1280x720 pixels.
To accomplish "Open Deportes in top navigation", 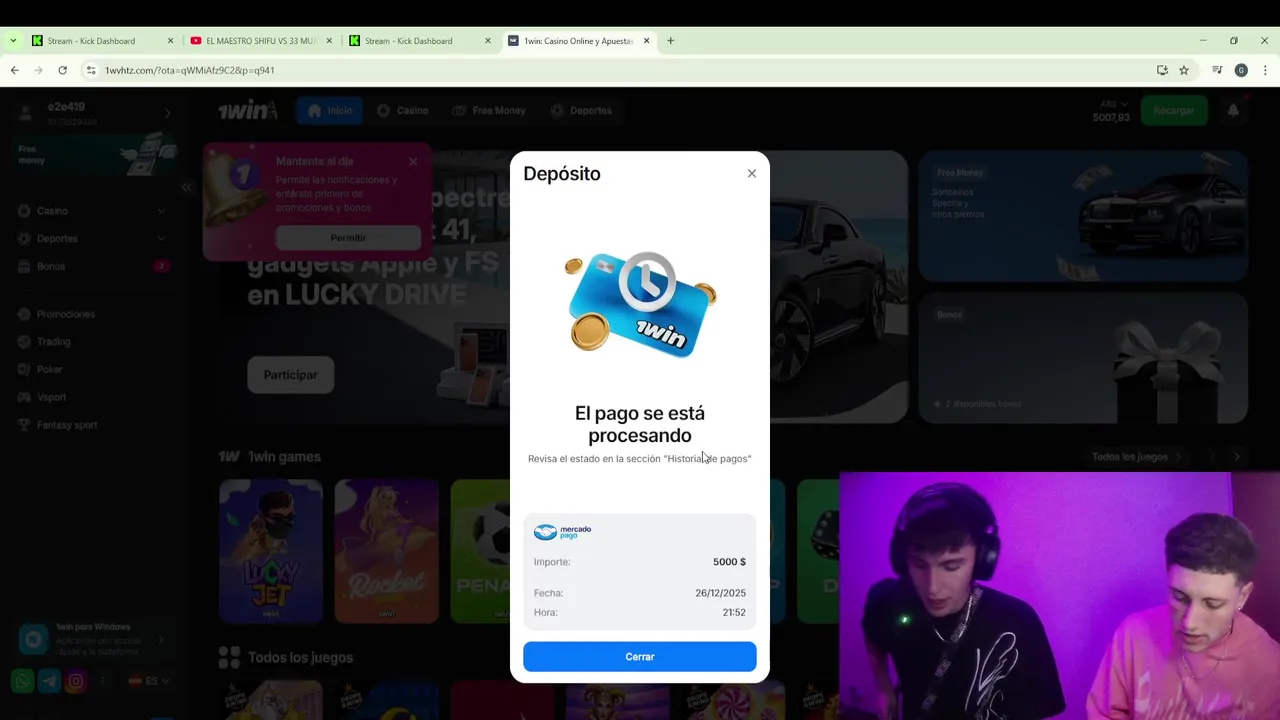I will (581, 110).
